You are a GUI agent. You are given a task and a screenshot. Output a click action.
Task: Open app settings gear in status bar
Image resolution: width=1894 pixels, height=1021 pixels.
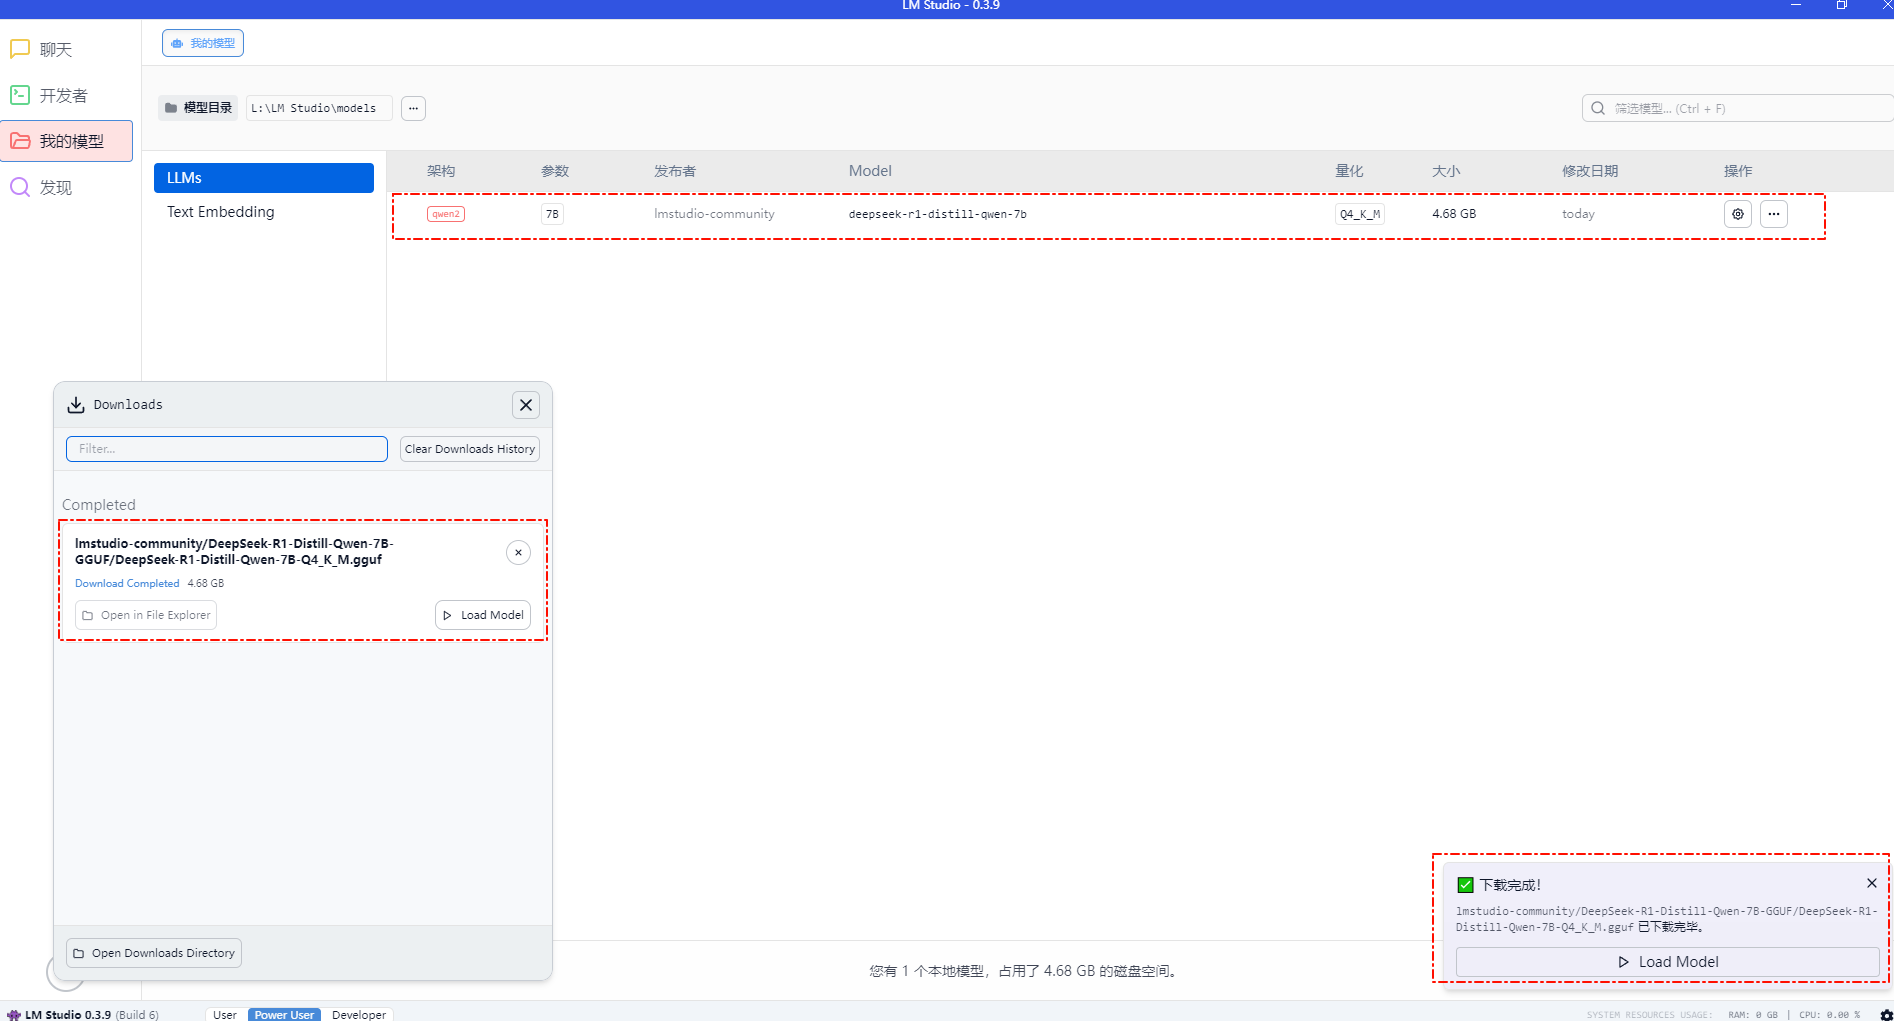coord(1886,1015)
